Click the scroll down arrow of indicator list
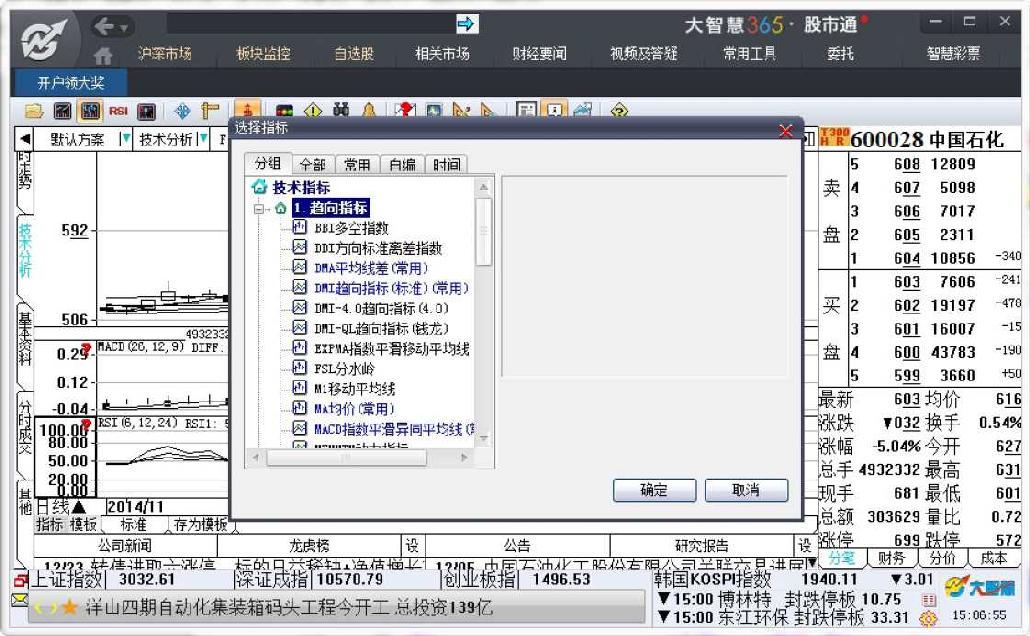Viewport: 1030px width, 636px height. [484, 438]
